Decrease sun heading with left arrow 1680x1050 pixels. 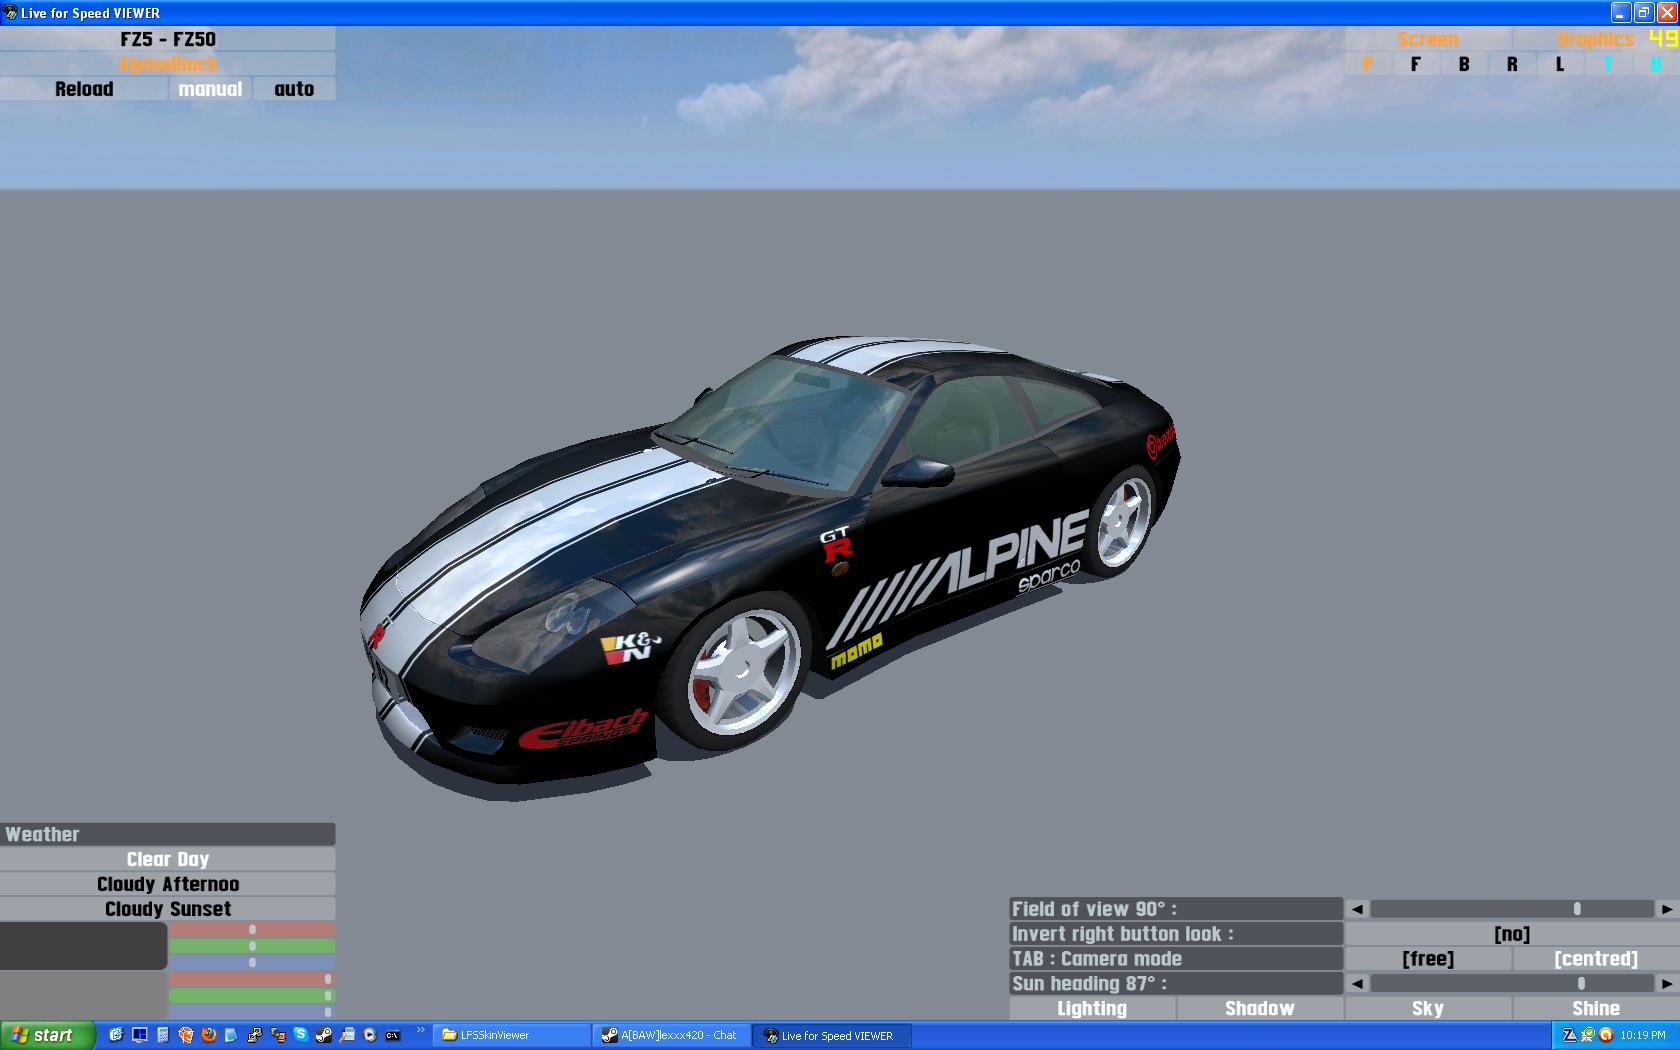click(1357, 984)
